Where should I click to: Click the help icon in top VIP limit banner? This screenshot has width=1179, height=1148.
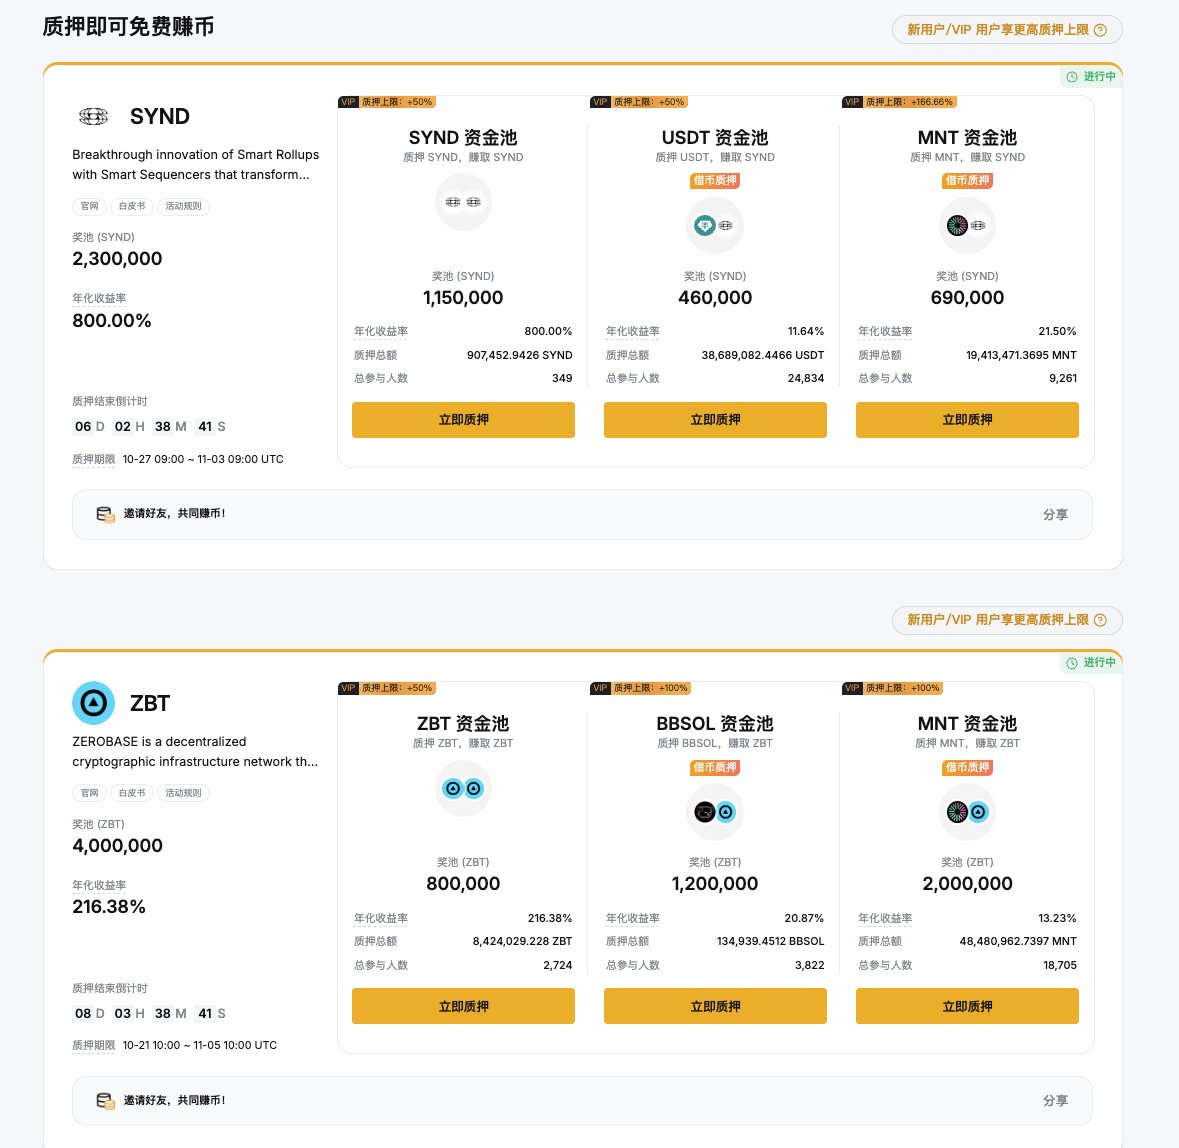[x=1100, y=30]
